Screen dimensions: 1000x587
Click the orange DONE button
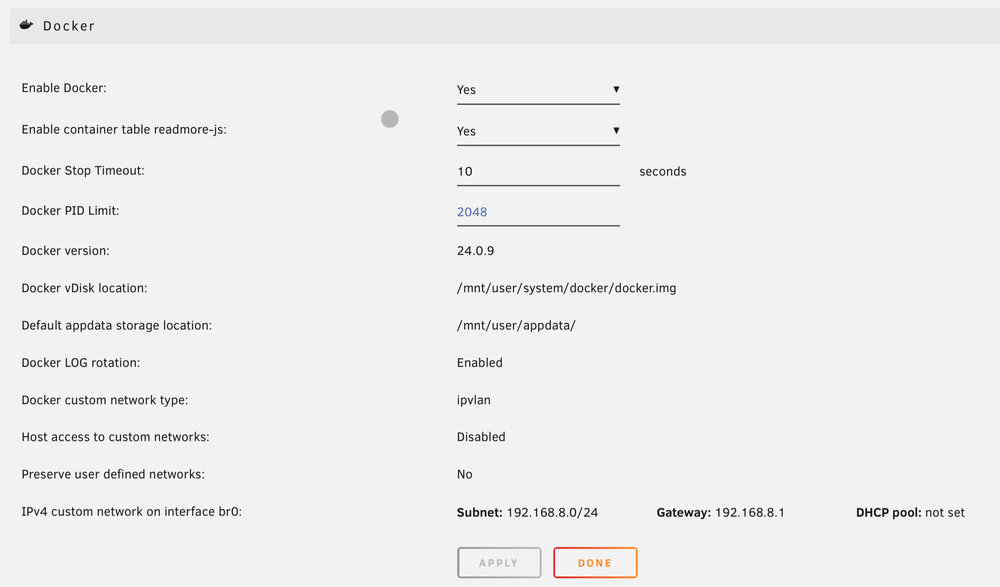[x=595, y=563]
